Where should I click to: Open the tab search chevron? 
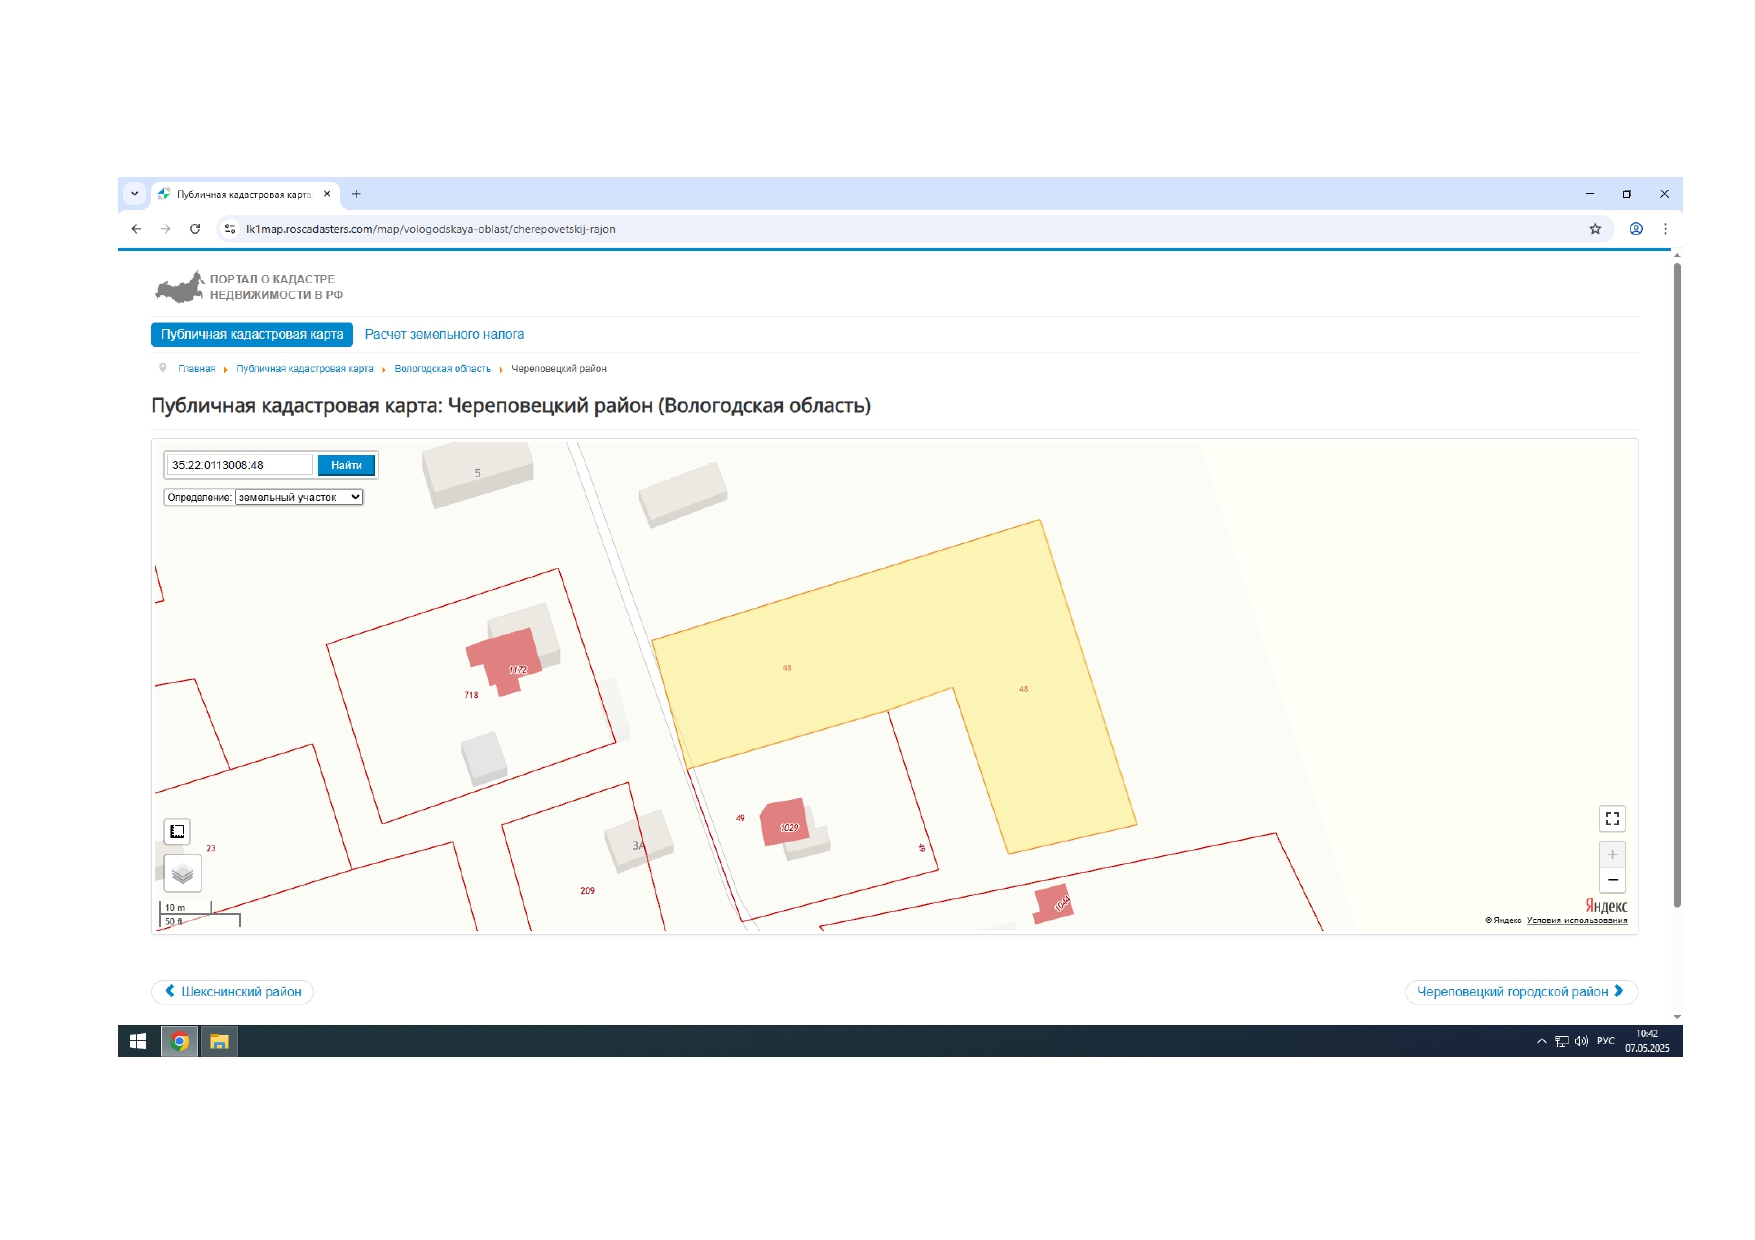coord(134,194)
